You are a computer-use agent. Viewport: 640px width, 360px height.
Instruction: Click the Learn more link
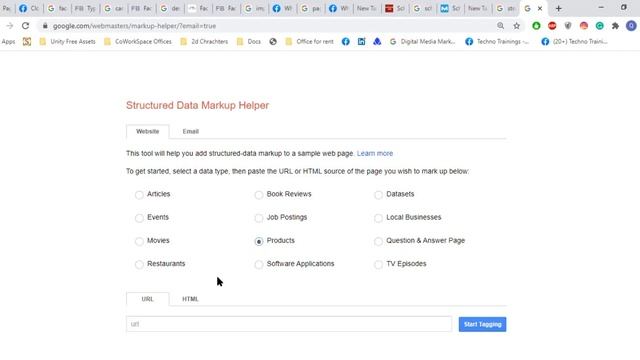(375, 153)
